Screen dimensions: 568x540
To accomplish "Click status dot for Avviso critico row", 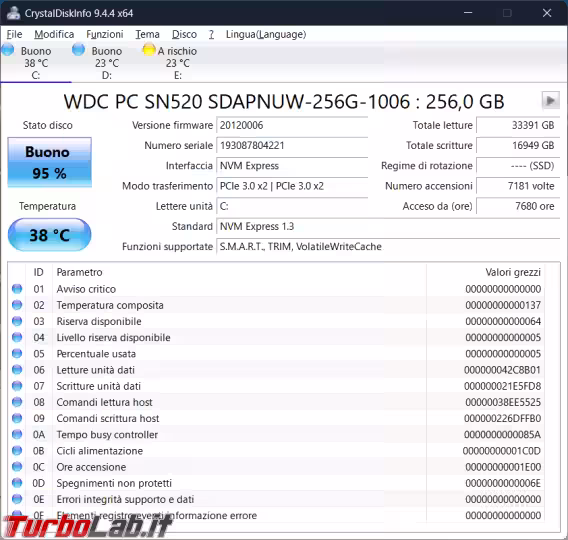I will tap(17, 289).
